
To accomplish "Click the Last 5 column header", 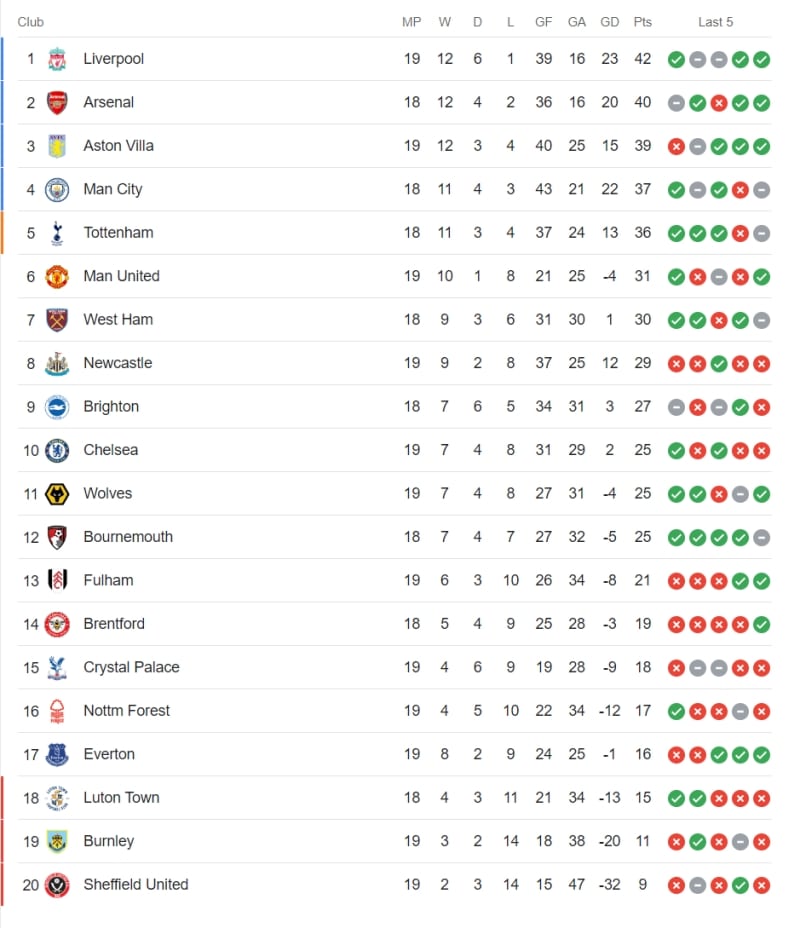I will pyautogui.click(x=715, y=22).
